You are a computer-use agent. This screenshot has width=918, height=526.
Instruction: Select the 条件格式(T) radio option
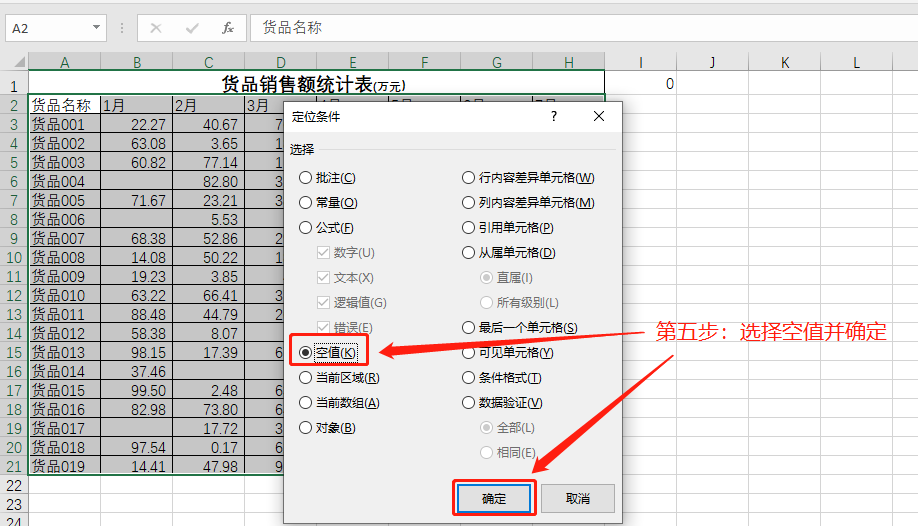tap(502, 378)
